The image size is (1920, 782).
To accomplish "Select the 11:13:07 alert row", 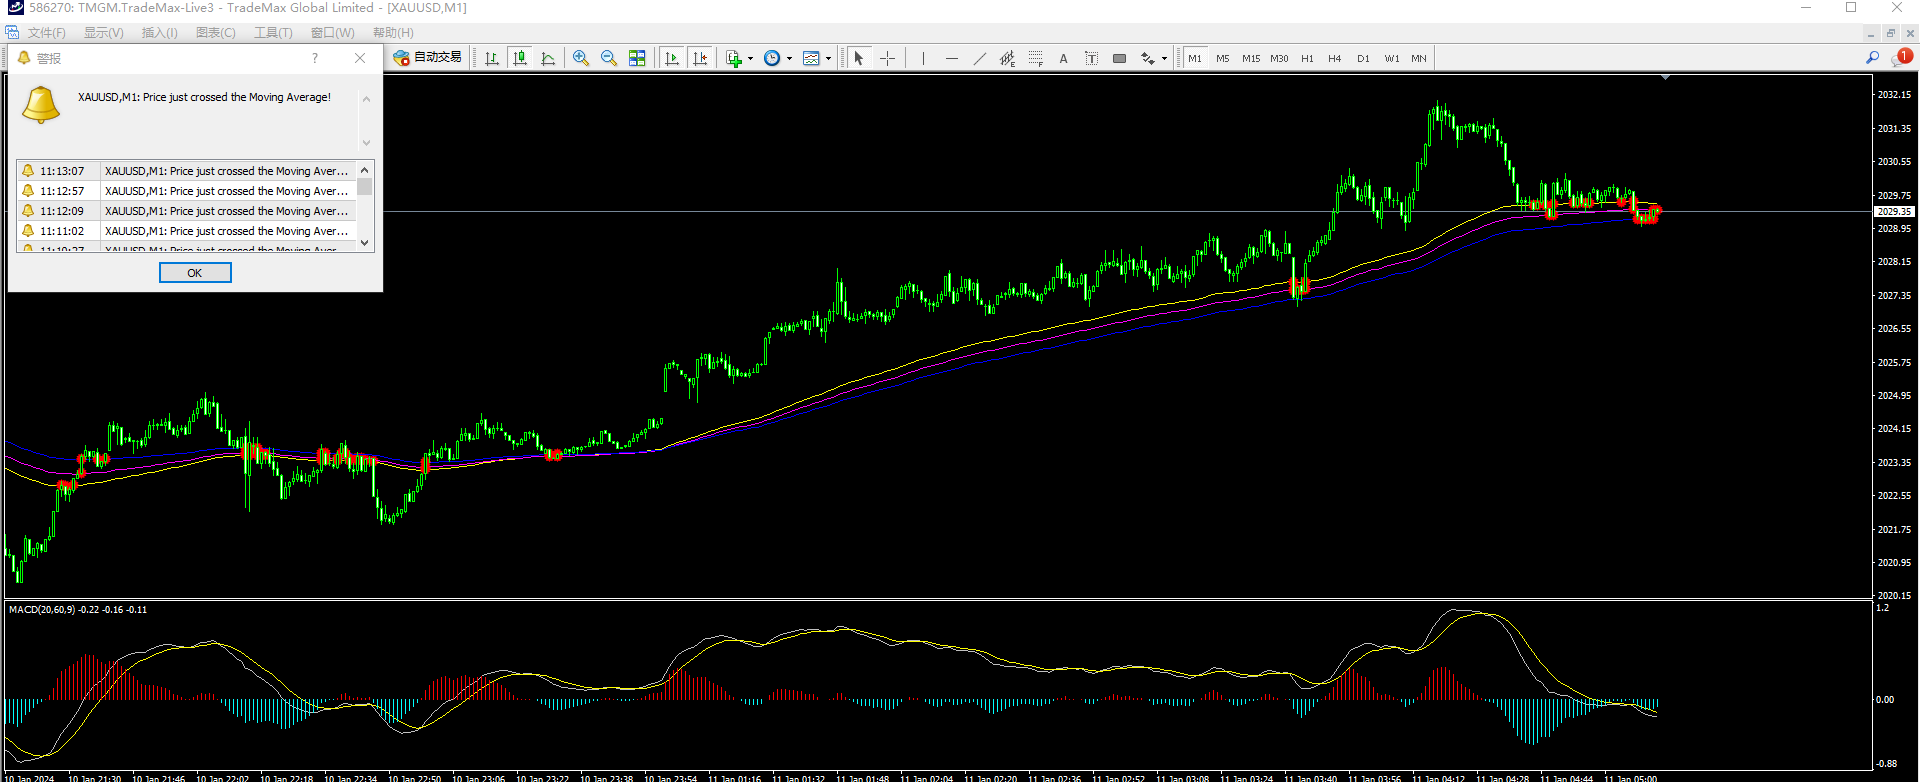I will point(186,171).
